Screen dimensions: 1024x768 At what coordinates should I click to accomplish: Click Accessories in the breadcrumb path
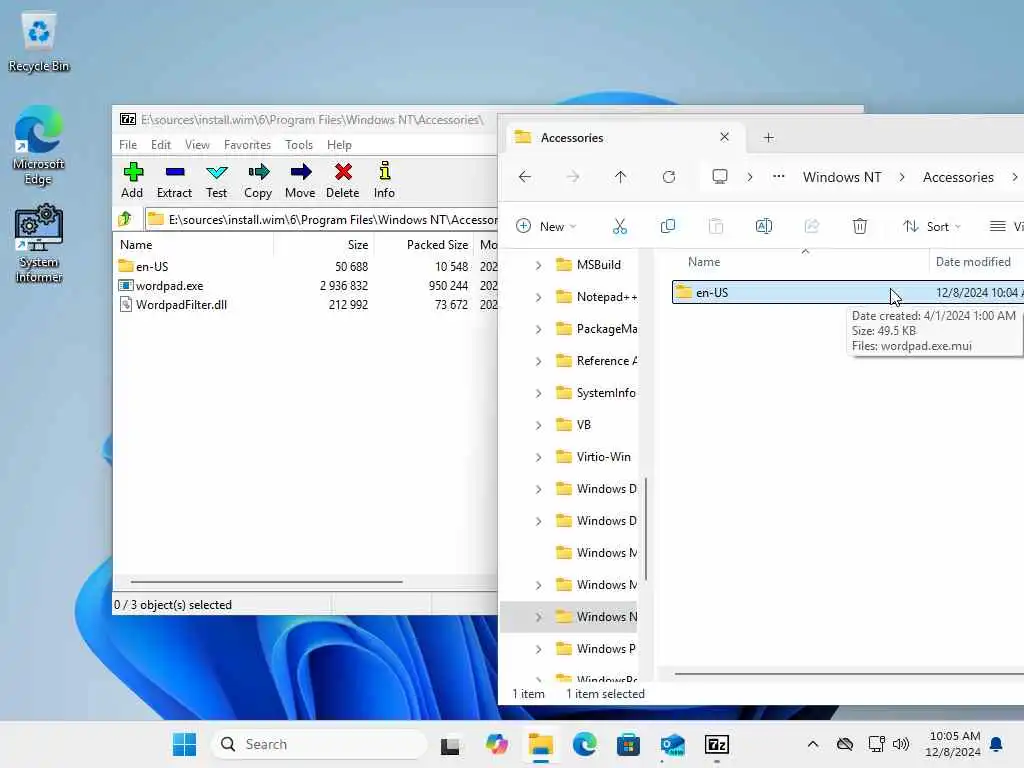pyautogui.click(x=958, y=177)
